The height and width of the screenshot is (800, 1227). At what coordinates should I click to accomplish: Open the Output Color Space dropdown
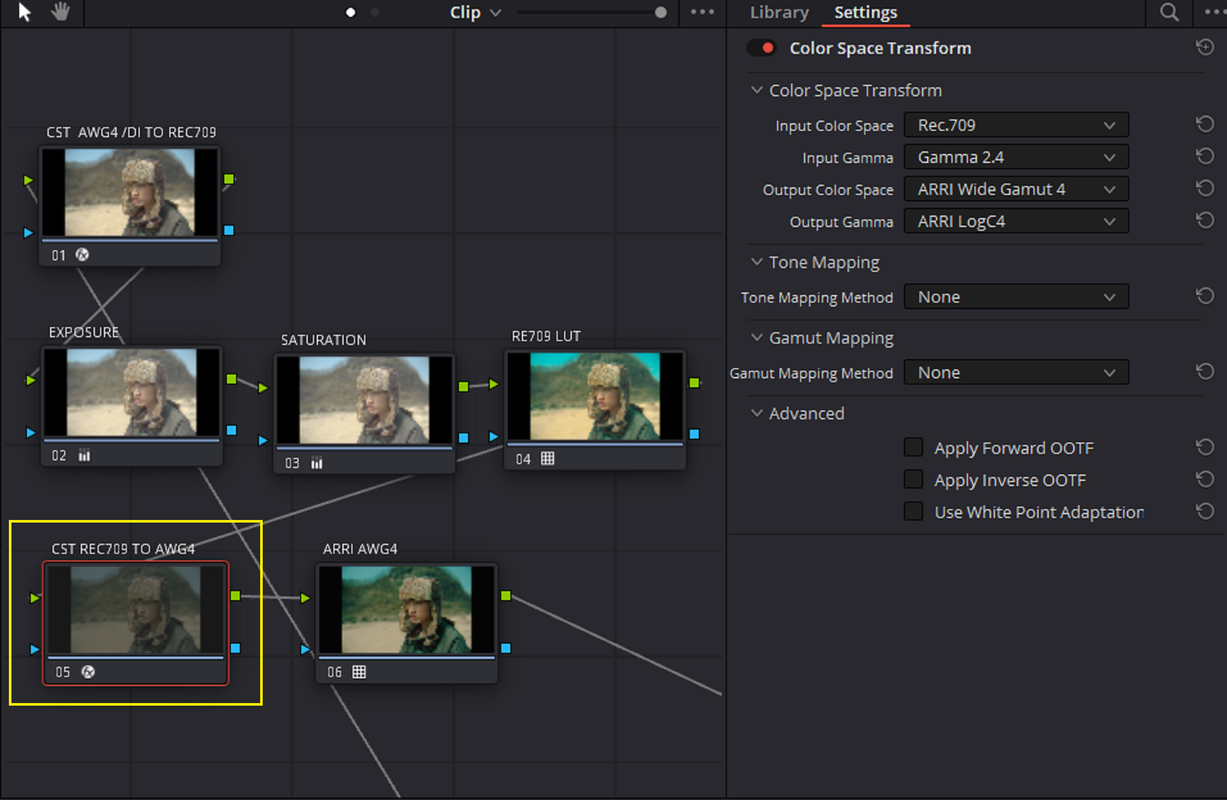pos(1016,189)
